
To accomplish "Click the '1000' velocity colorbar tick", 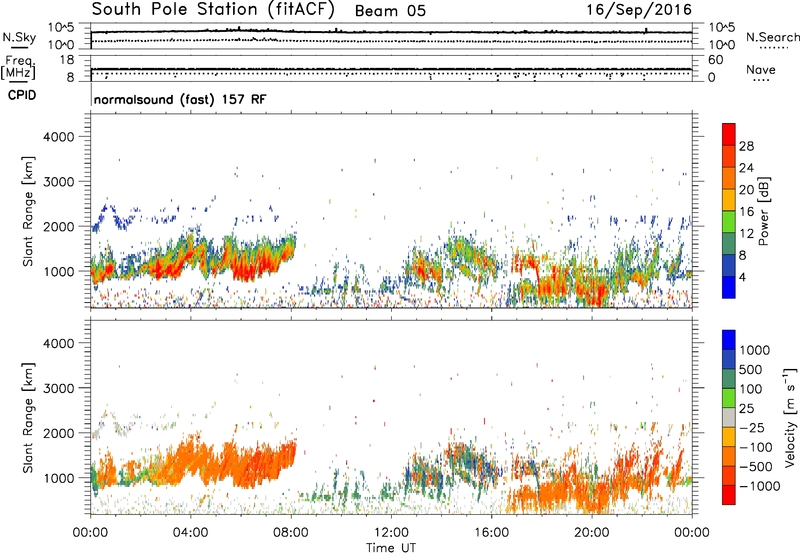I will pyautogui.click(x=755, y=350).
